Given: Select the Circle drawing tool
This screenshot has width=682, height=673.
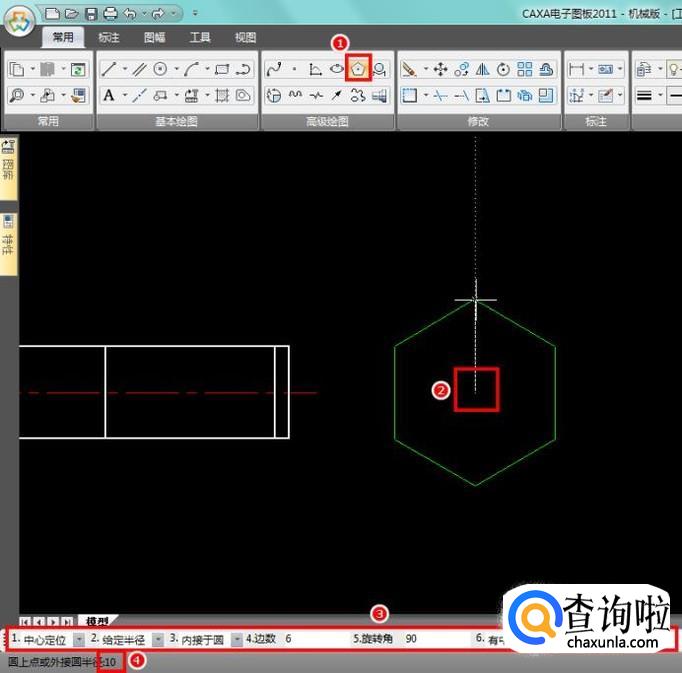Looking at the screenshot, I should pyautogui.click(x=160, y=69).
